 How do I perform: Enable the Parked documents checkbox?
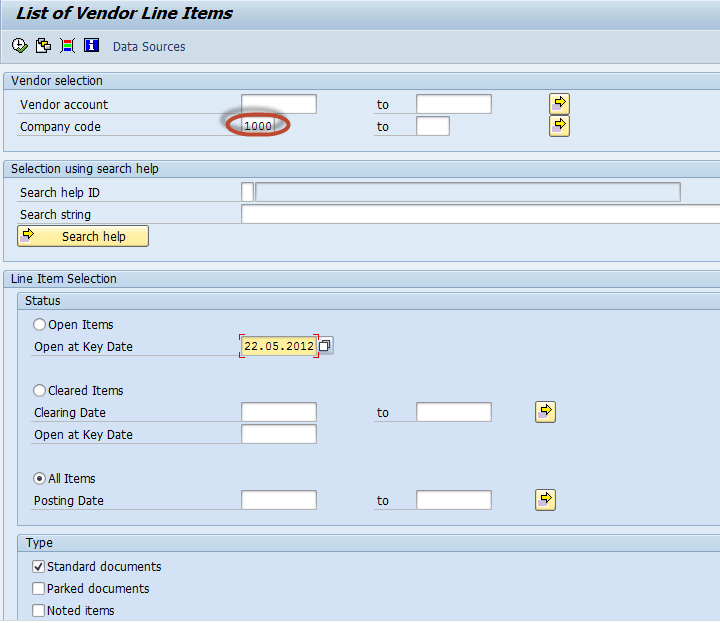point(39,589)
